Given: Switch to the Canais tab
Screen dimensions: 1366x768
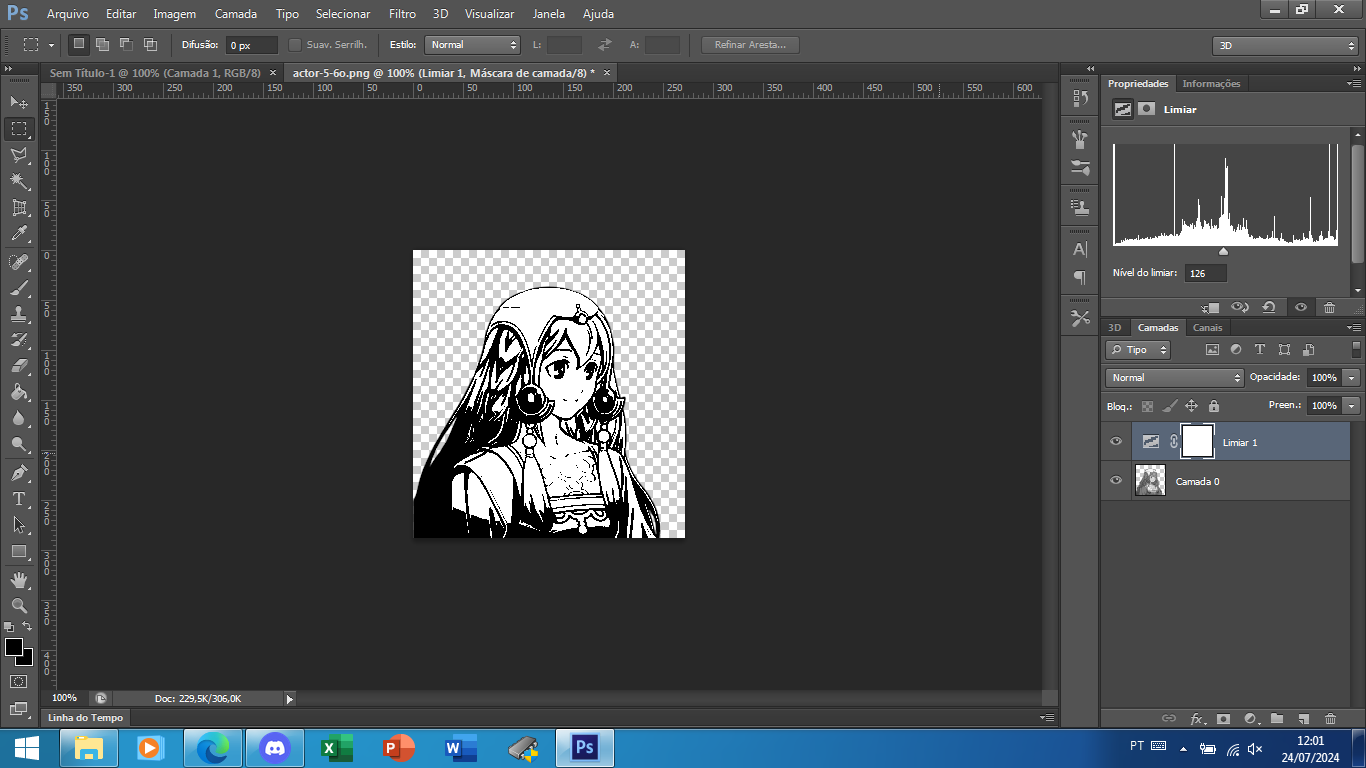Looking at the screenshot, I should point(1207,328).
